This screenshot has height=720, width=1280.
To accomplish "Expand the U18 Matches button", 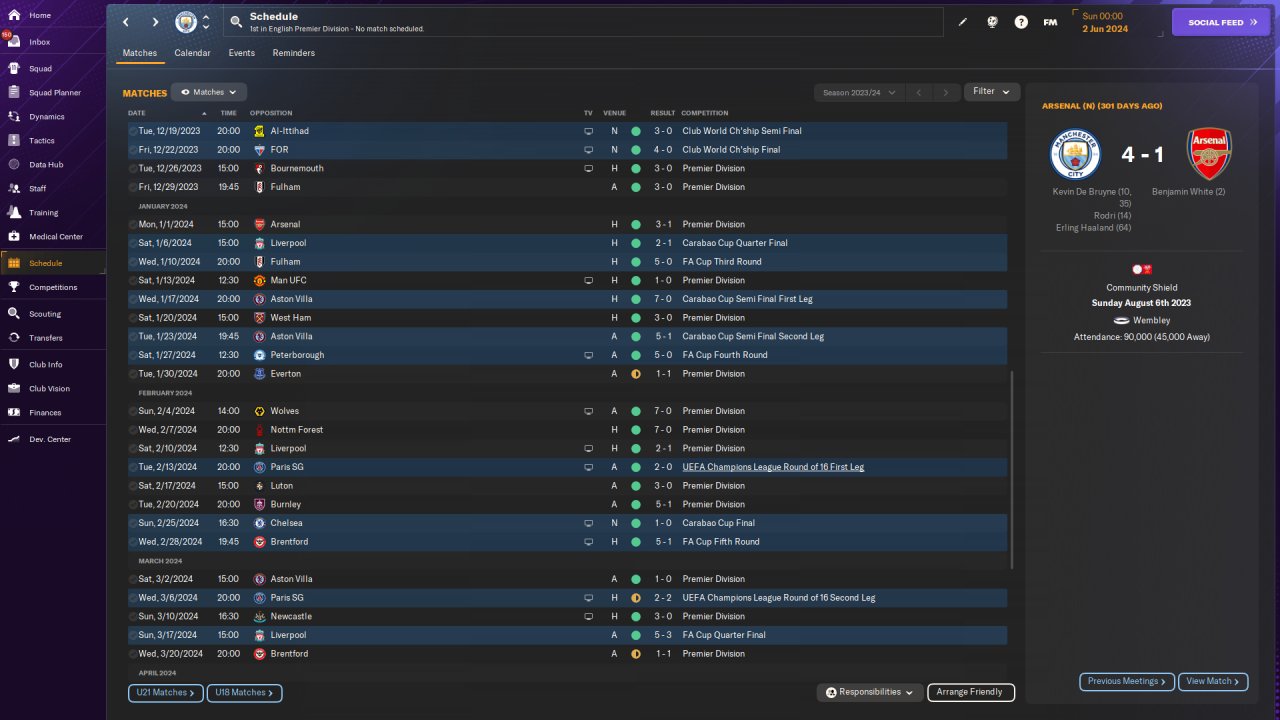I will tap(244, 692).
